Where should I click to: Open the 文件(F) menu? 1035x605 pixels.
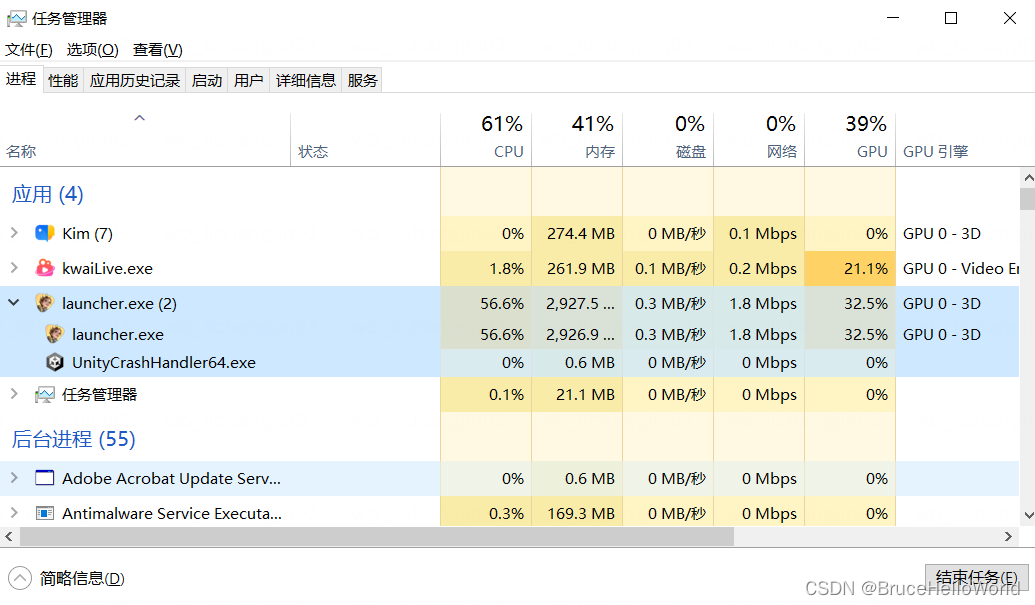pyautogui.click(x=29, y=49)
